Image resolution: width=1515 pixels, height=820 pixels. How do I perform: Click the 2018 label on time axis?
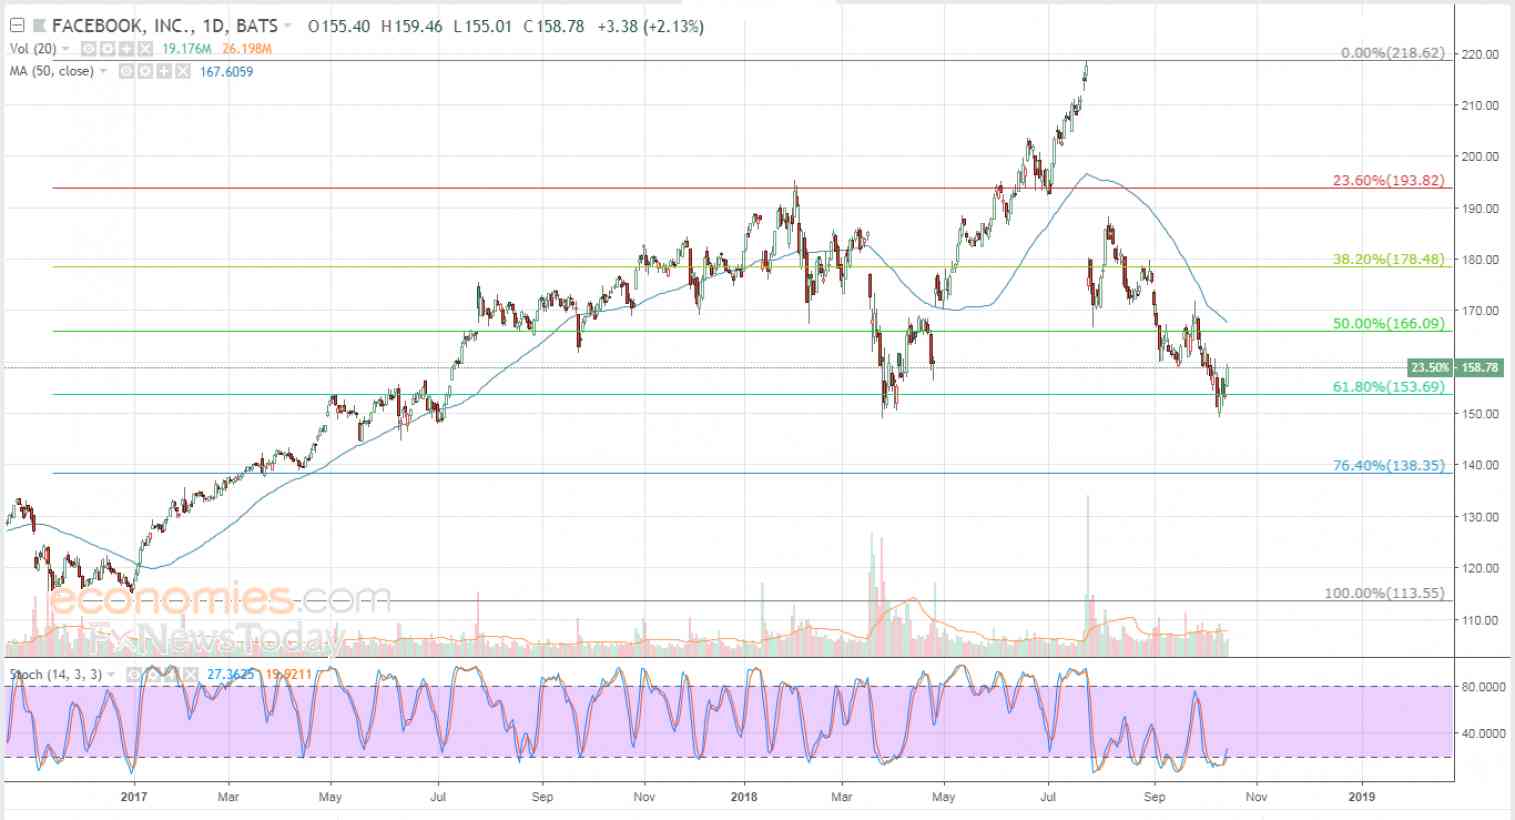tap(743, 797)
